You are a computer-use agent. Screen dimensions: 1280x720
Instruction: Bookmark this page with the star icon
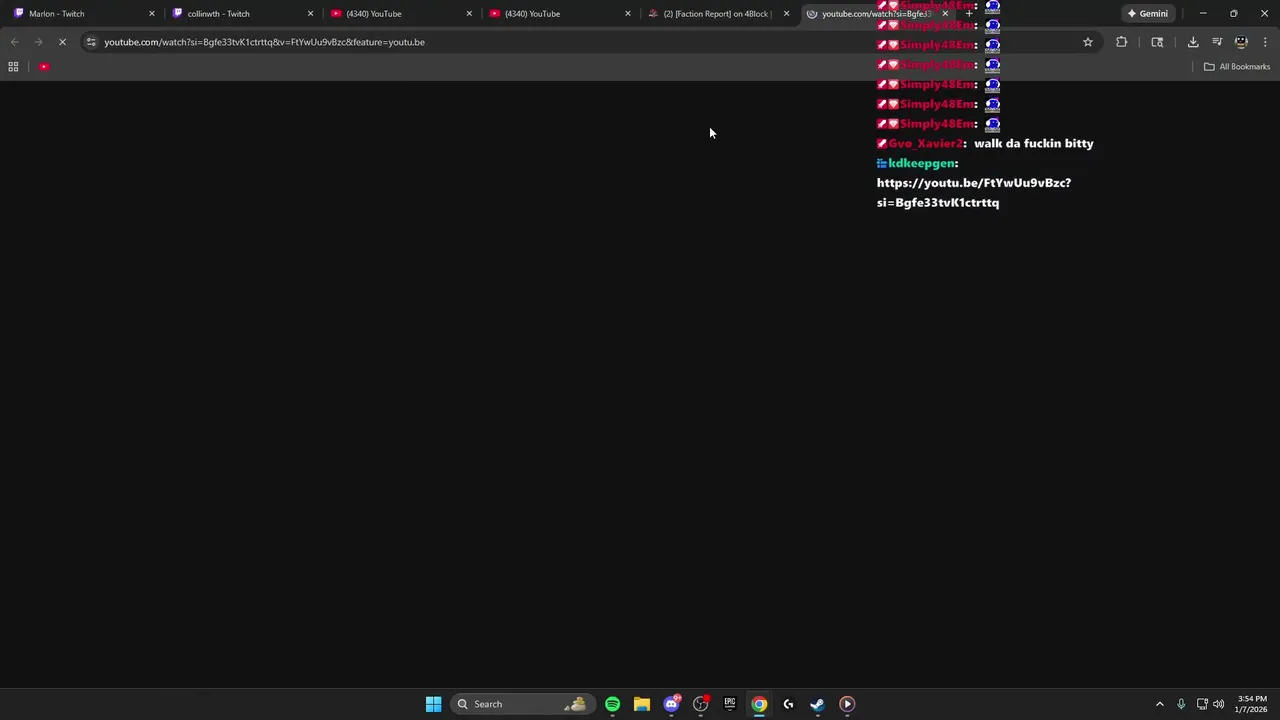point(1088,42)
